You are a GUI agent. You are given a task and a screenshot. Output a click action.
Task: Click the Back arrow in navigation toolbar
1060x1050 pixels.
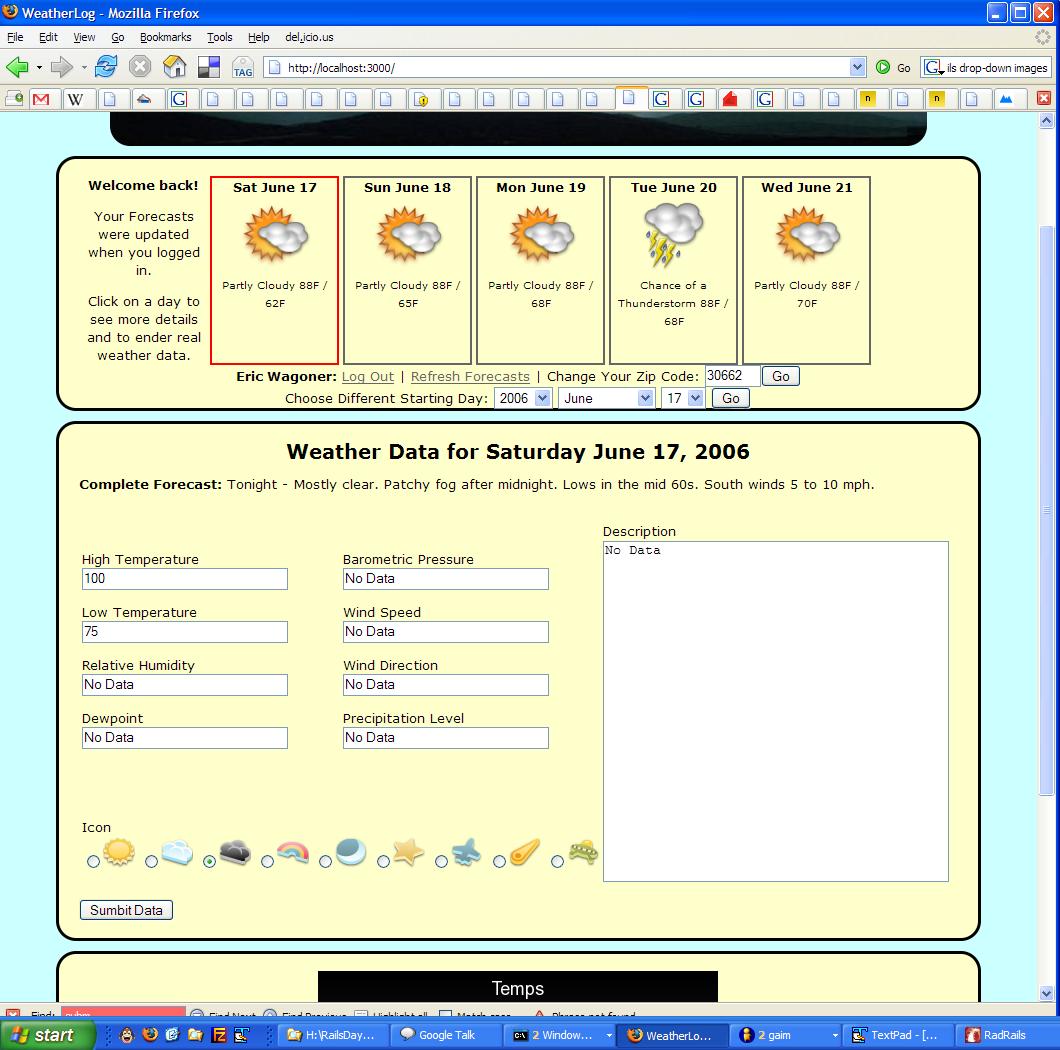[17, 67]
